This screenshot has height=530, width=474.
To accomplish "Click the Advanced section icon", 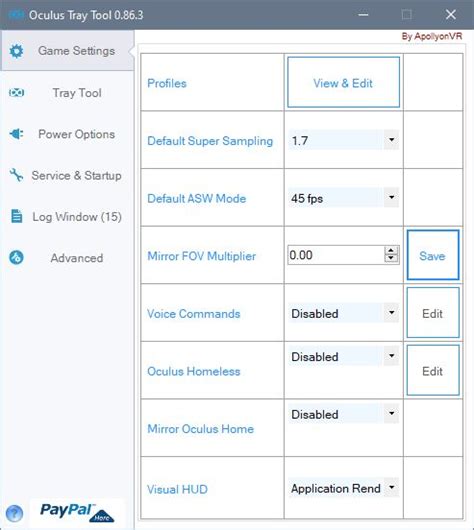I will [x=16, y=258].
